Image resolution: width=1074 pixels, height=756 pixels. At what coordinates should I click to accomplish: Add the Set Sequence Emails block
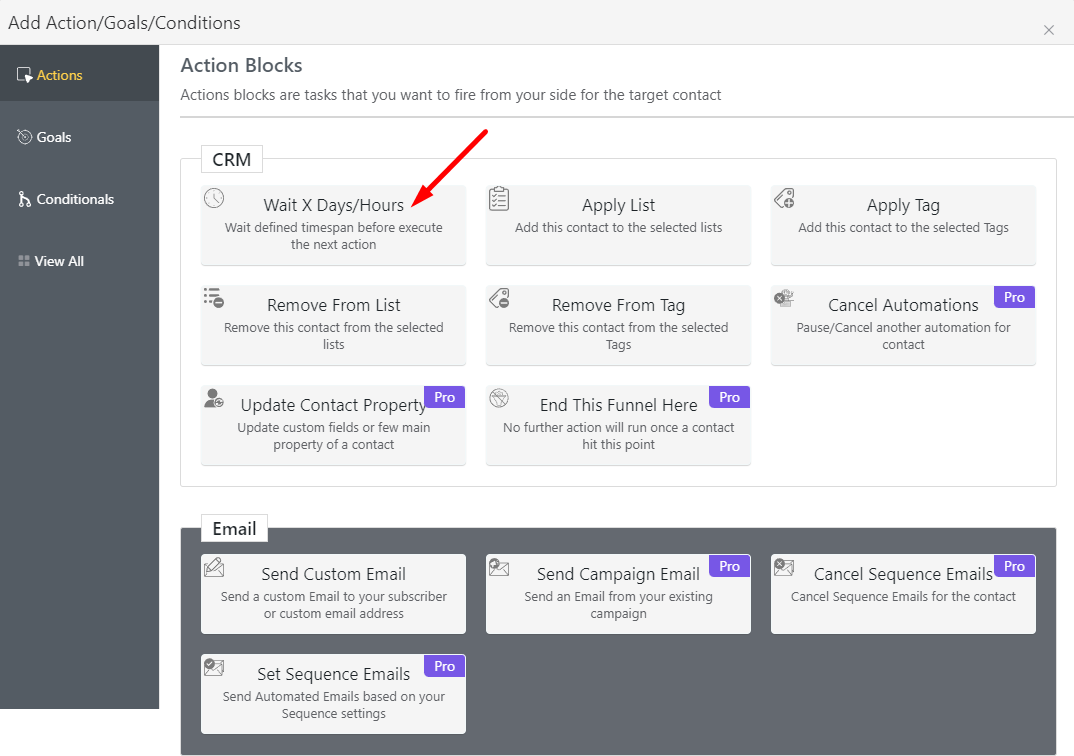tap(334, 694)
